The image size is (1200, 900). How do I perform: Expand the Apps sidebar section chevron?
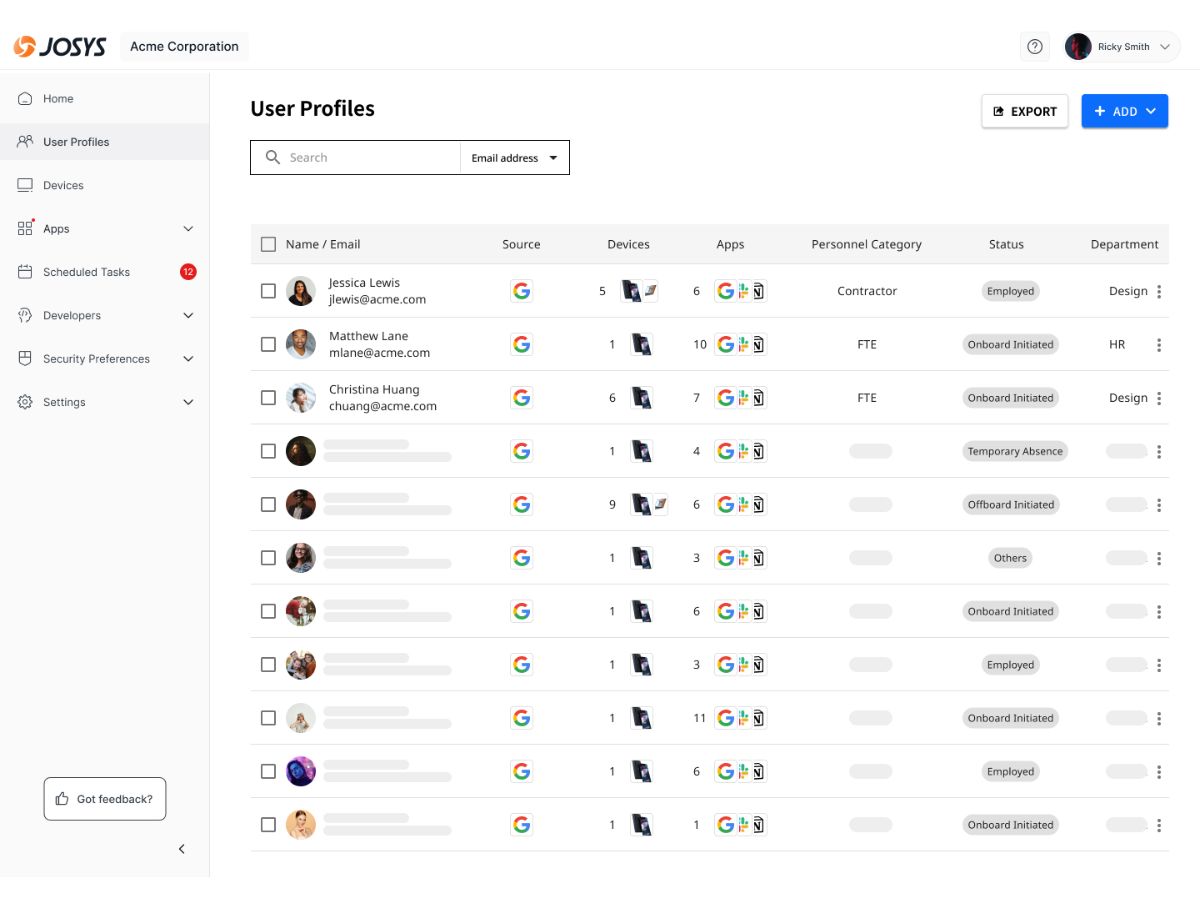pyautogui.click(x=188, y=229)
